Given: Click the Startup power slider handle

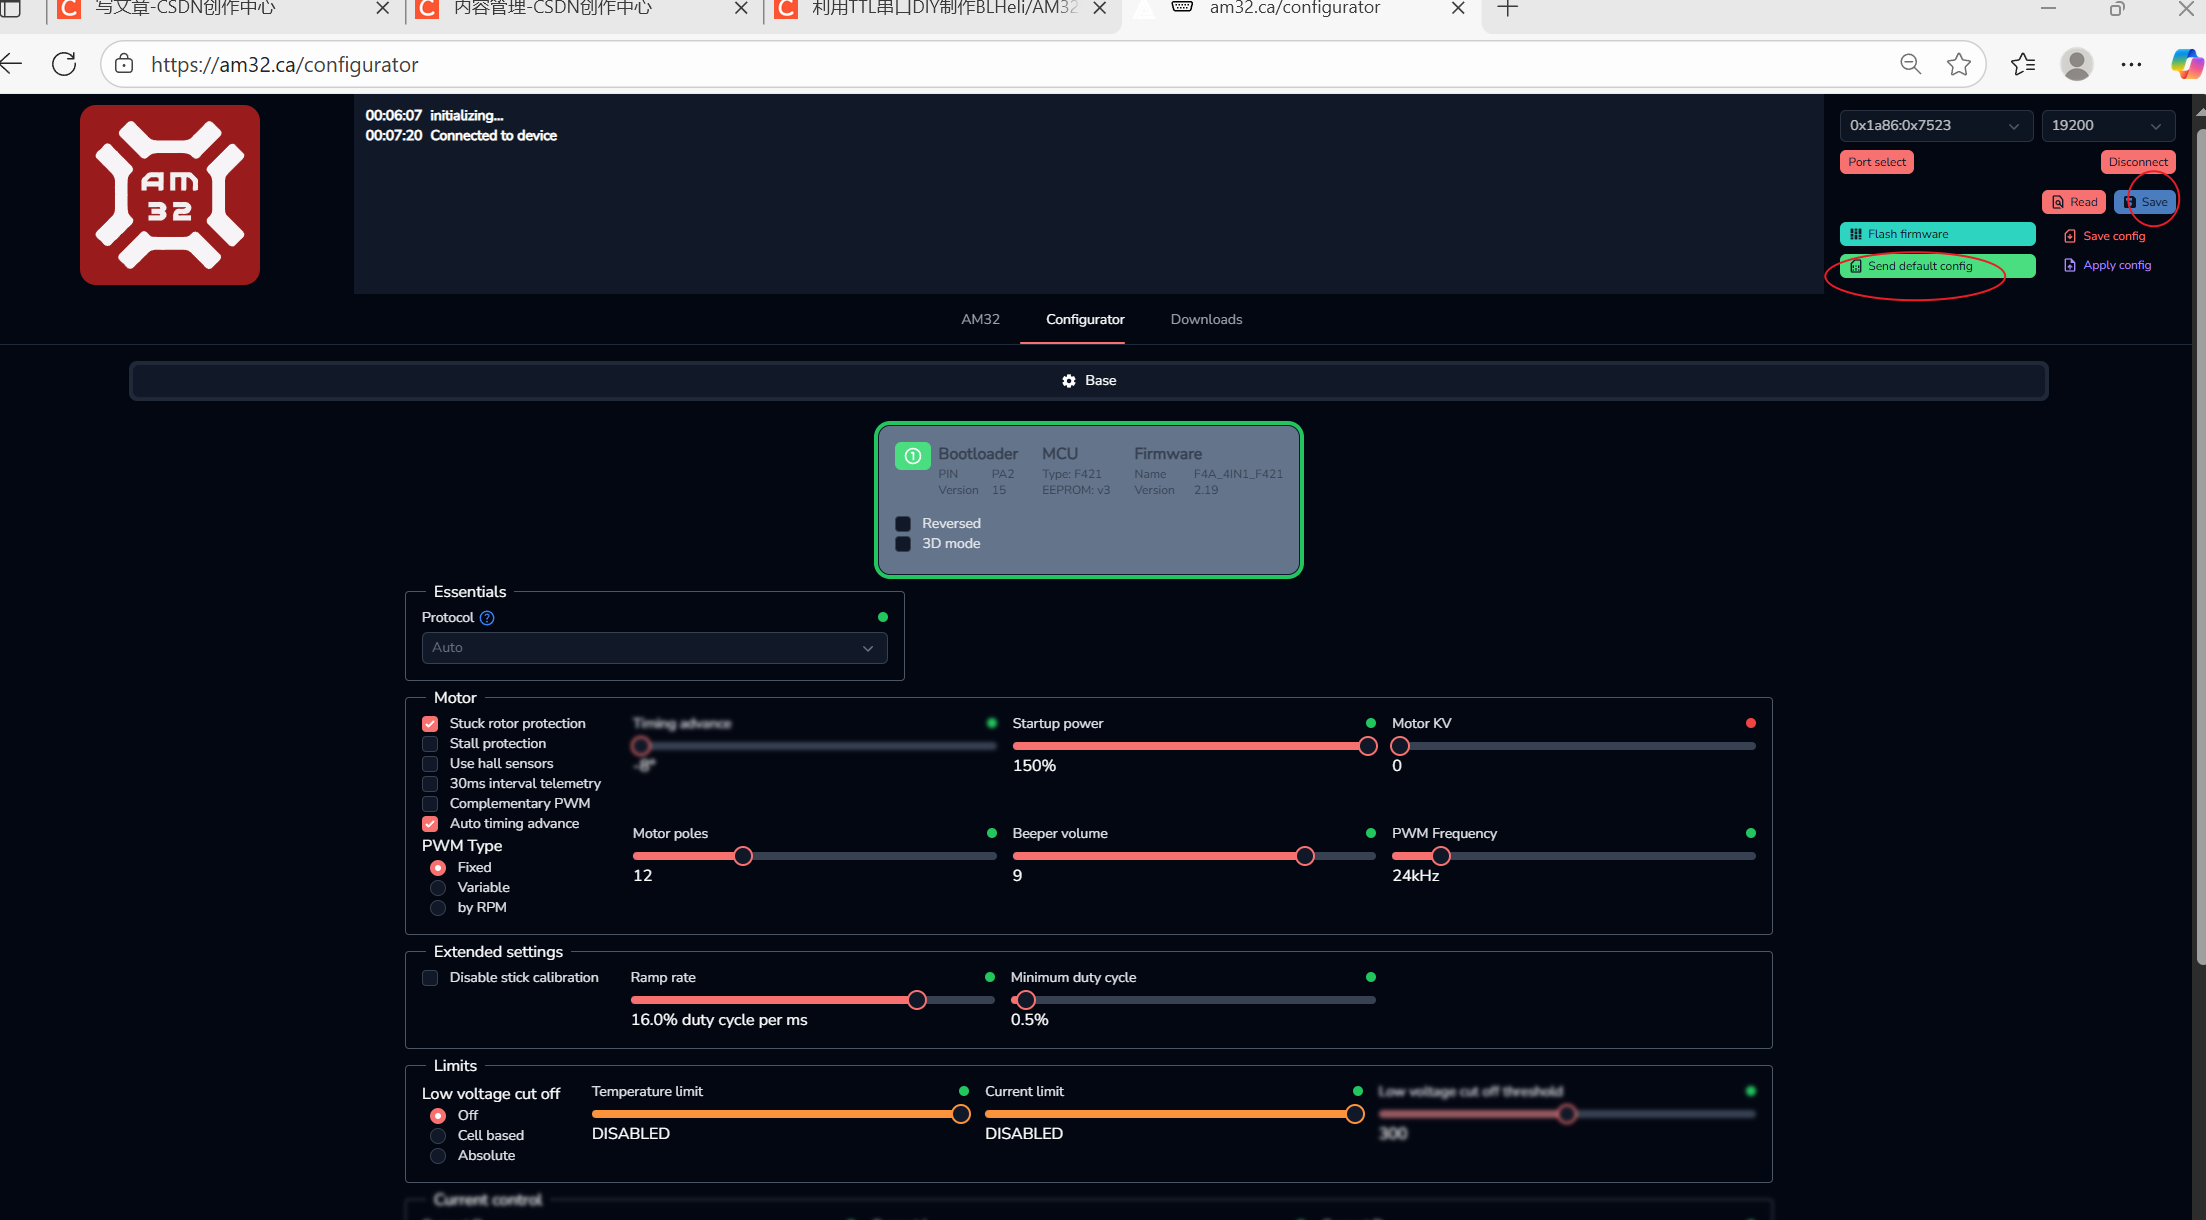Looking at the screenshot, I should coord(1367,746).
